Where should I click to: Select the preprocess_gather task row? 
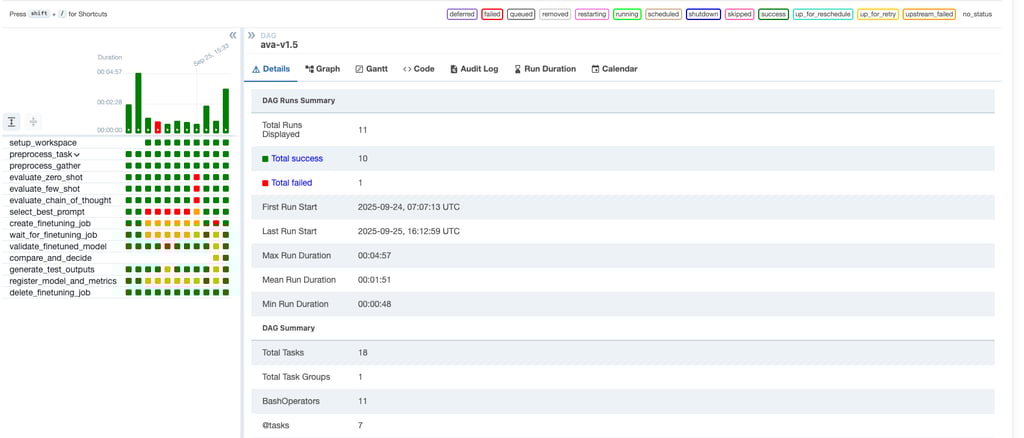pyautogui.click(x=45, y=166)
